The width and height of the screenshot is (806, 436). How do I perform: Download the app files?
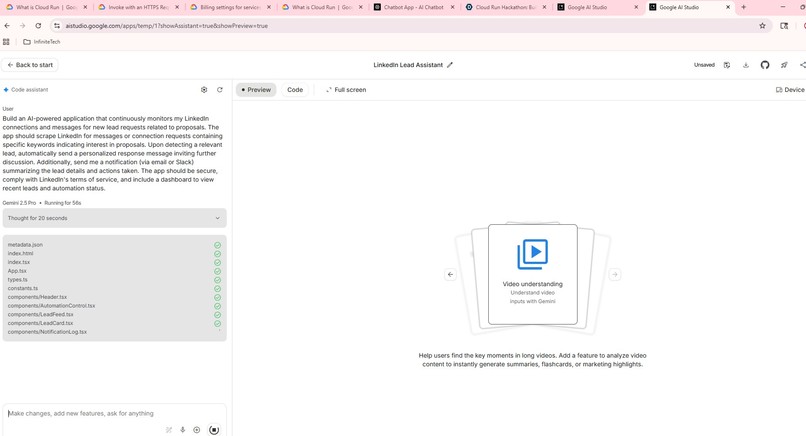tap(746, 65)
